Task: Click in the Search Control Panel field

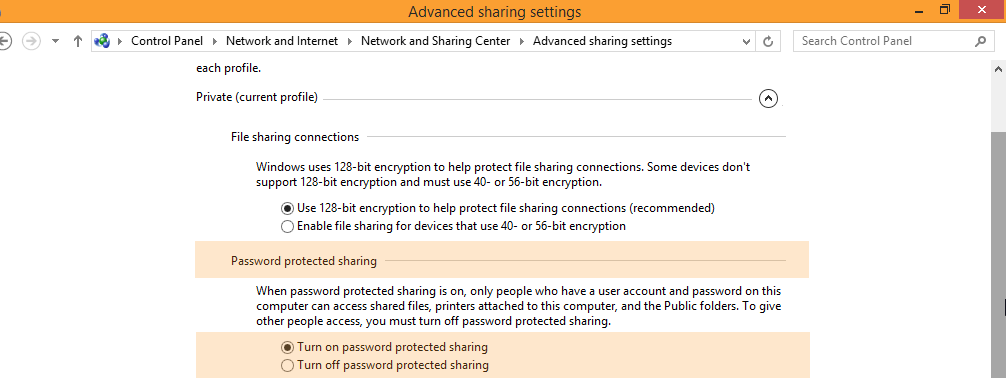Action: pos(885,41)
